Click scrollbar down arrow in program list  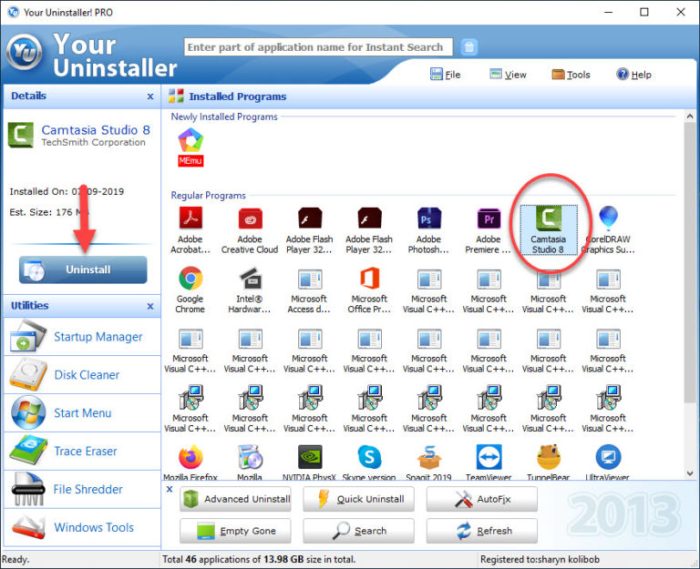(x=690, y=473)
